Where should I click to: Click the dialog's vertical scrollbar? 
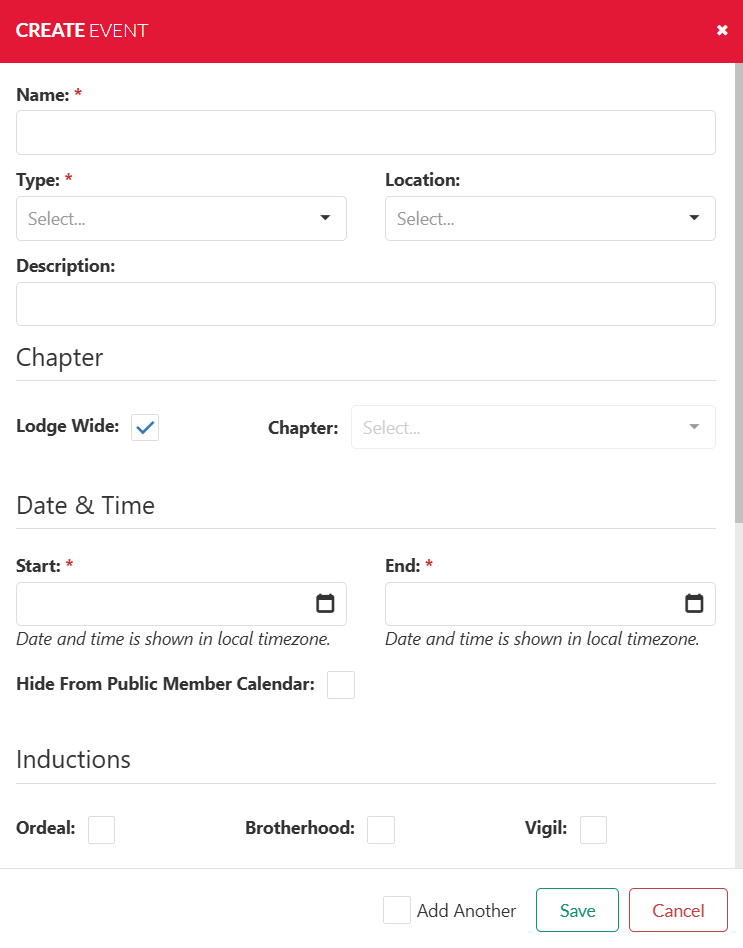tap(738, 300)
